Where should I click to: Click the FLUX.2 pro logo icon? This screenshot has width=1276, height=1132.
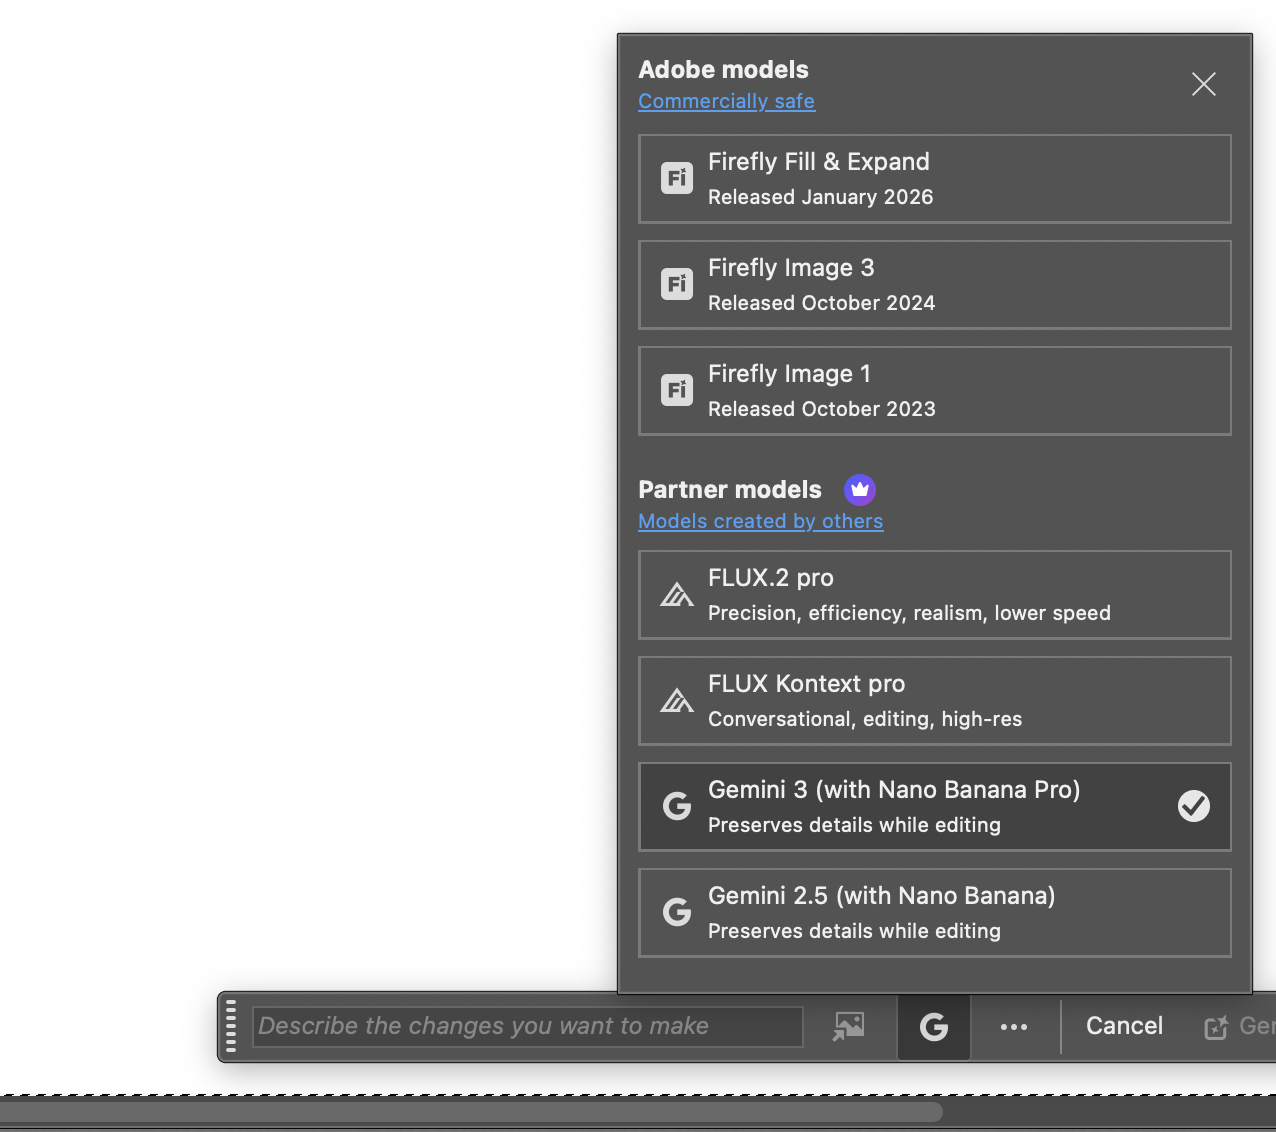(x=677, y=595)
